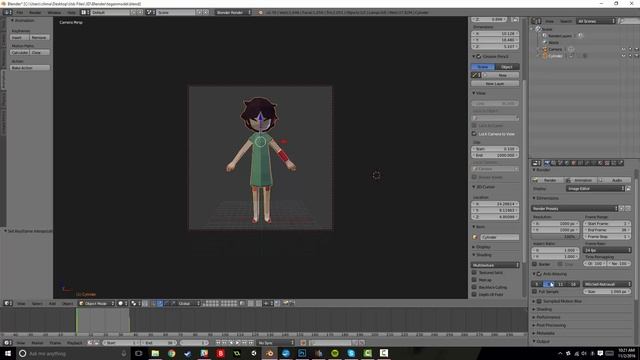Click the editor type icon in properties header
The width and height of the screenshot is (640, 360).
click(536, 163)
